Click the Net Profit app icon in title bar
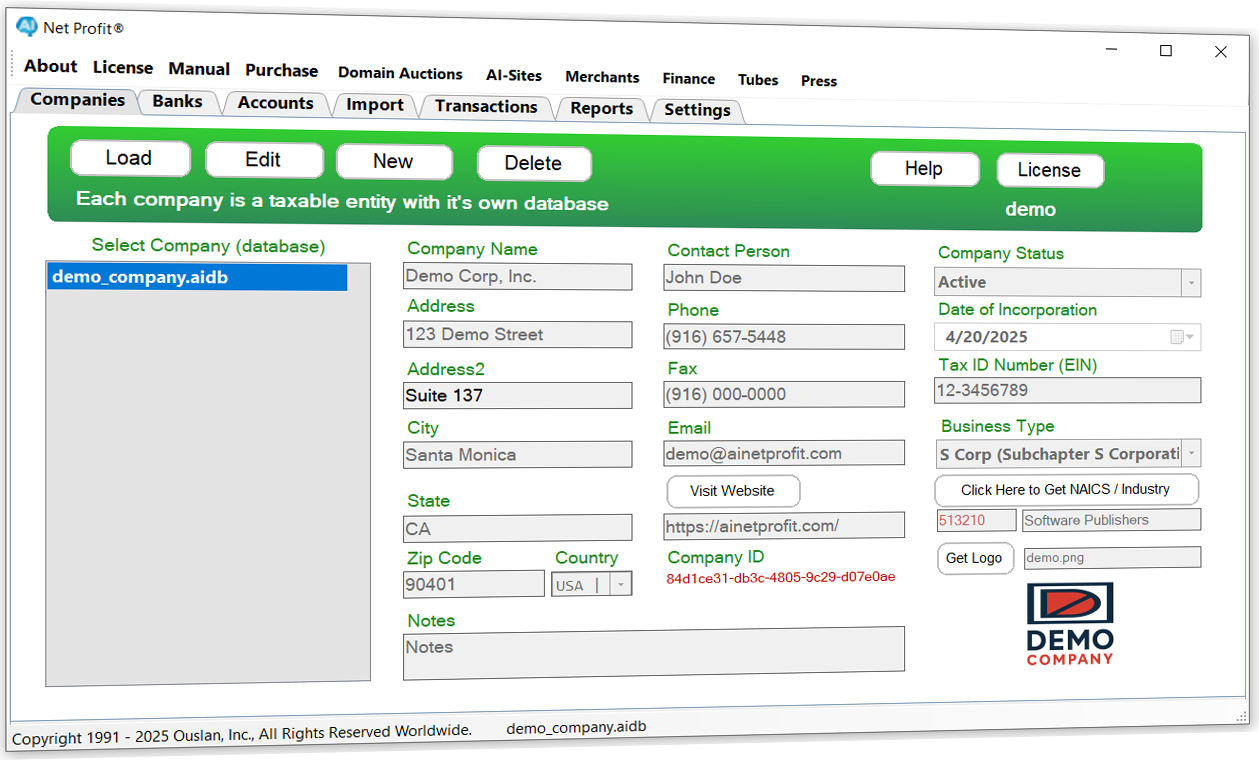 27,27
